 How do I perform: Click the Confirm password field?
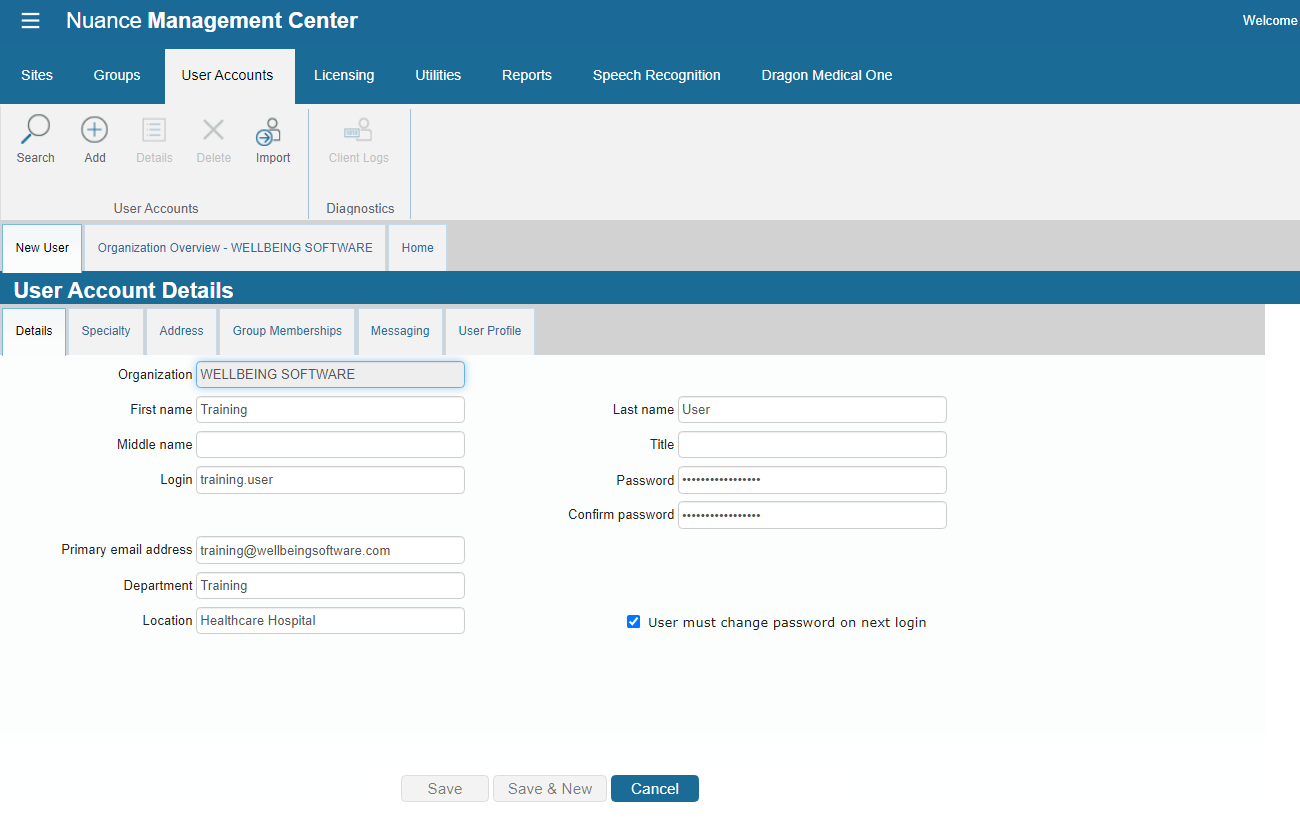812,515
